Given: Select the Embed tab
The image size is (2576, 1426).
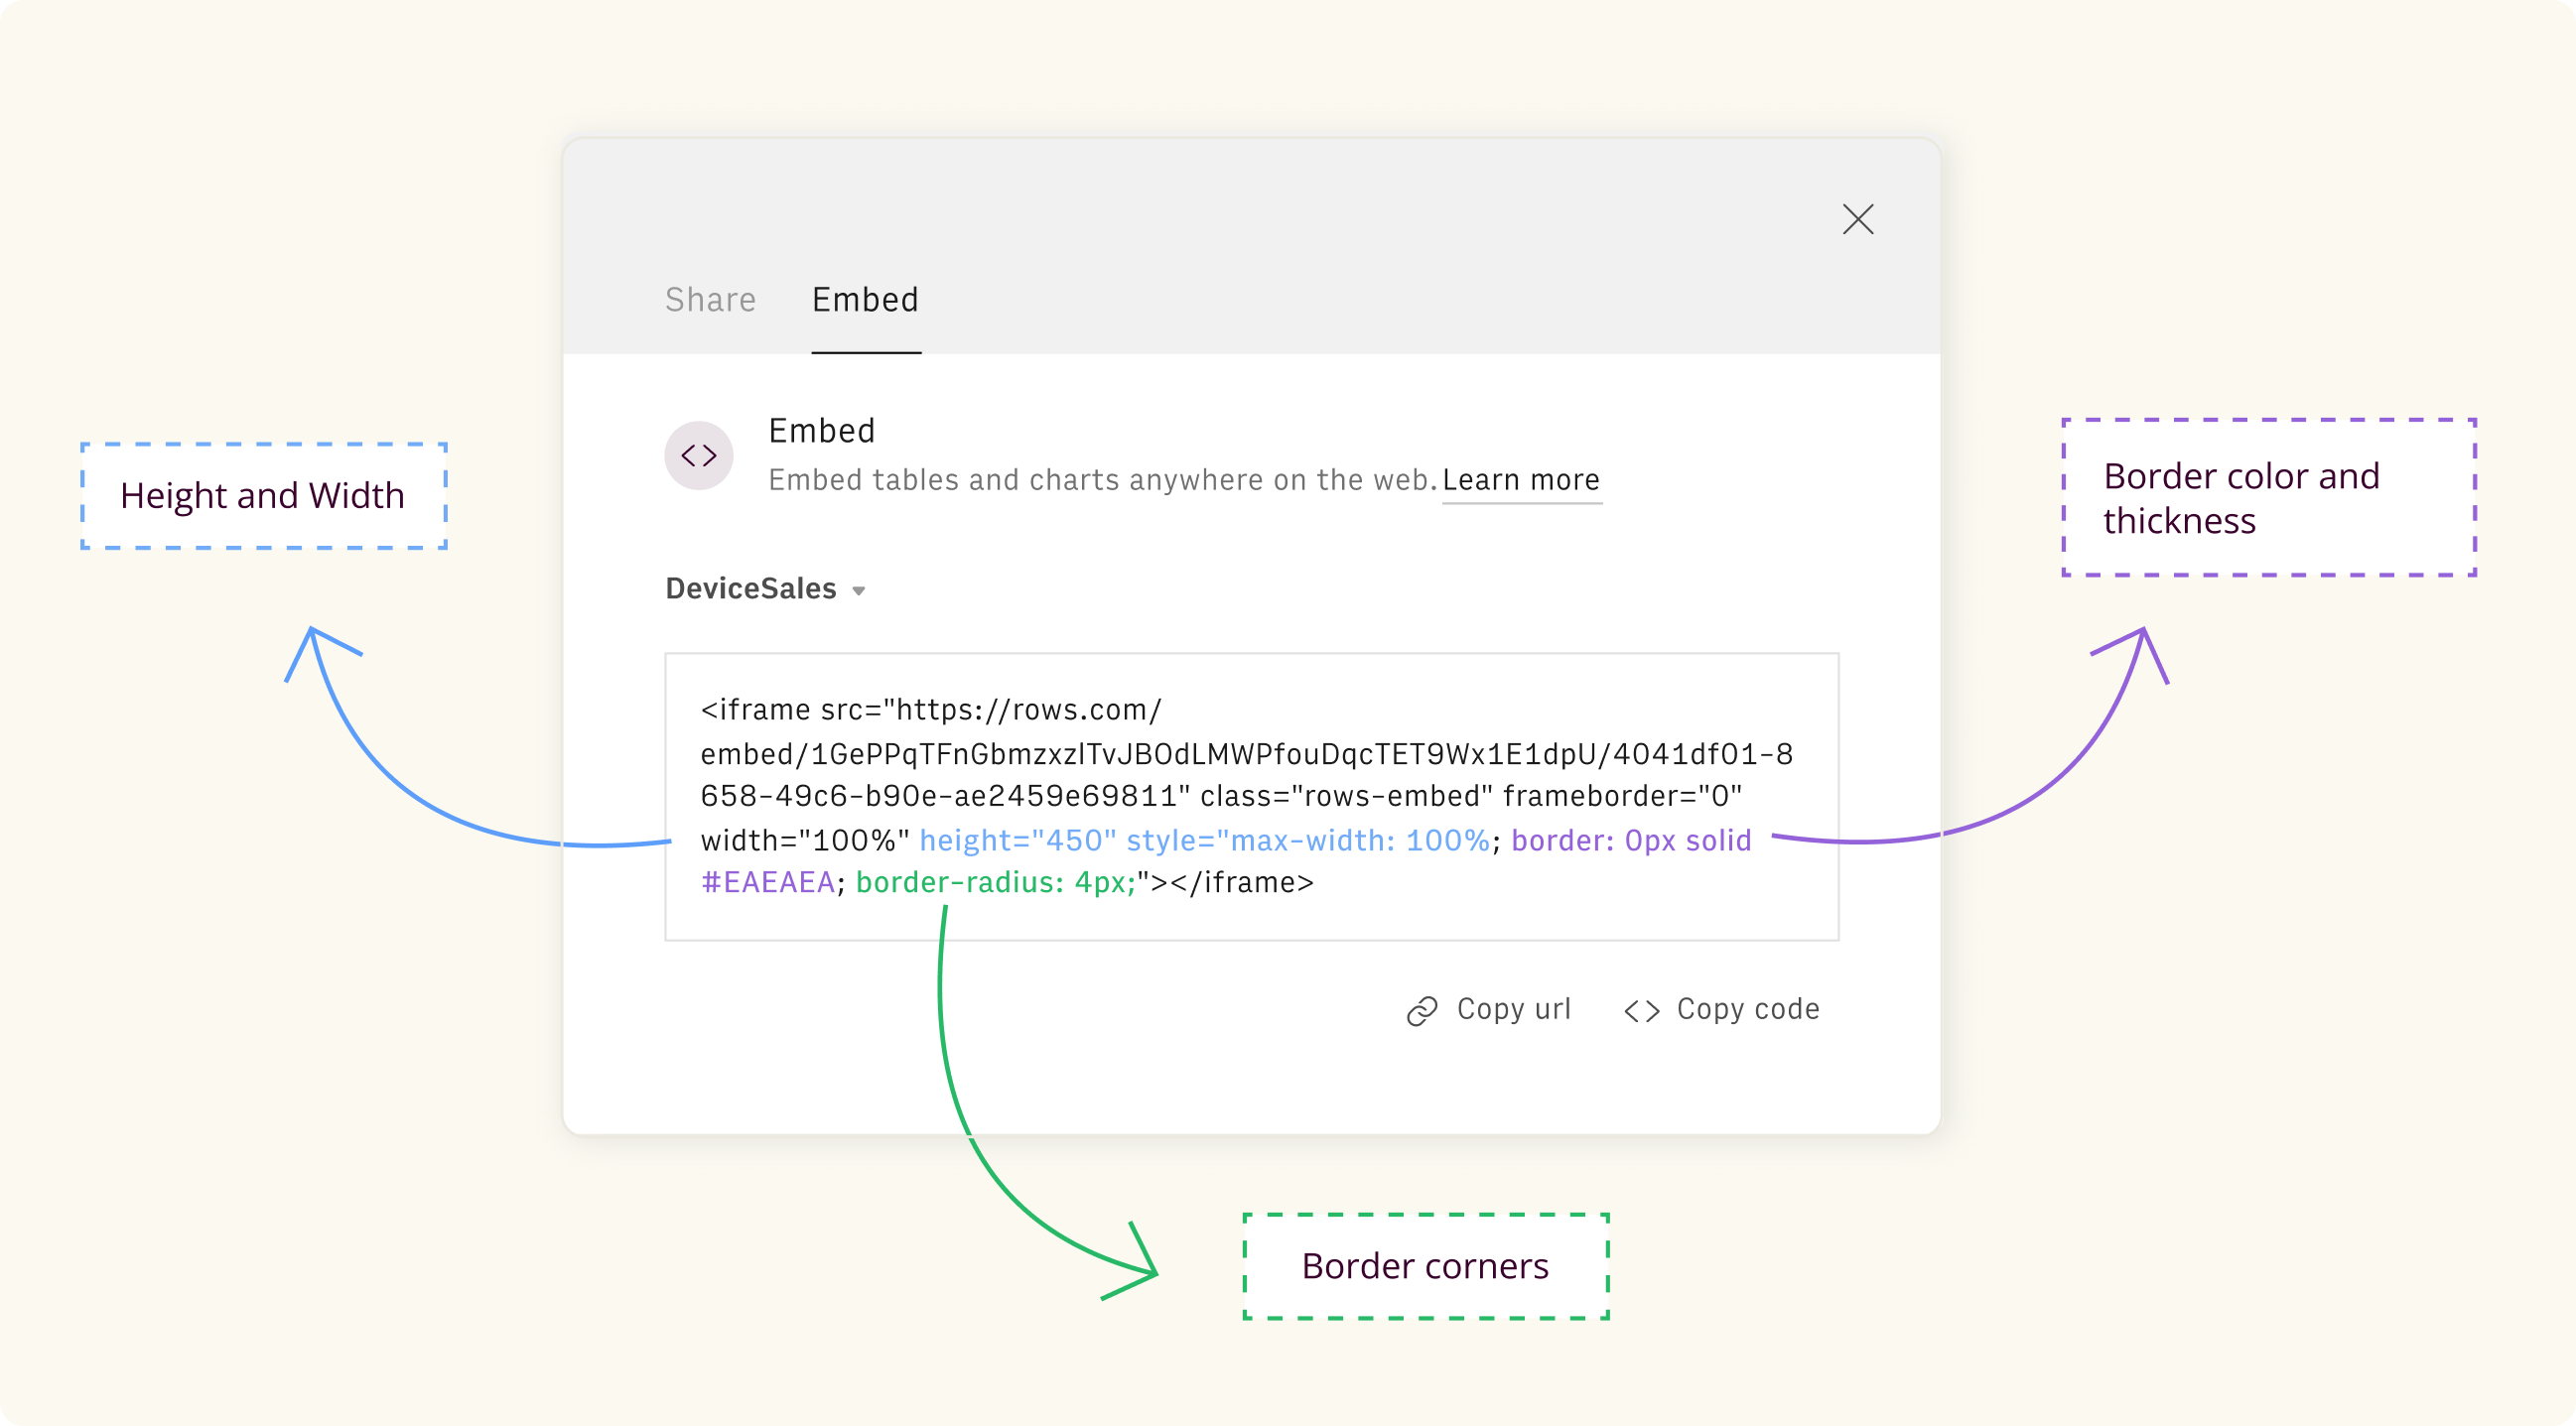Looking at the screenshot, I should click(x=865, y=300).
